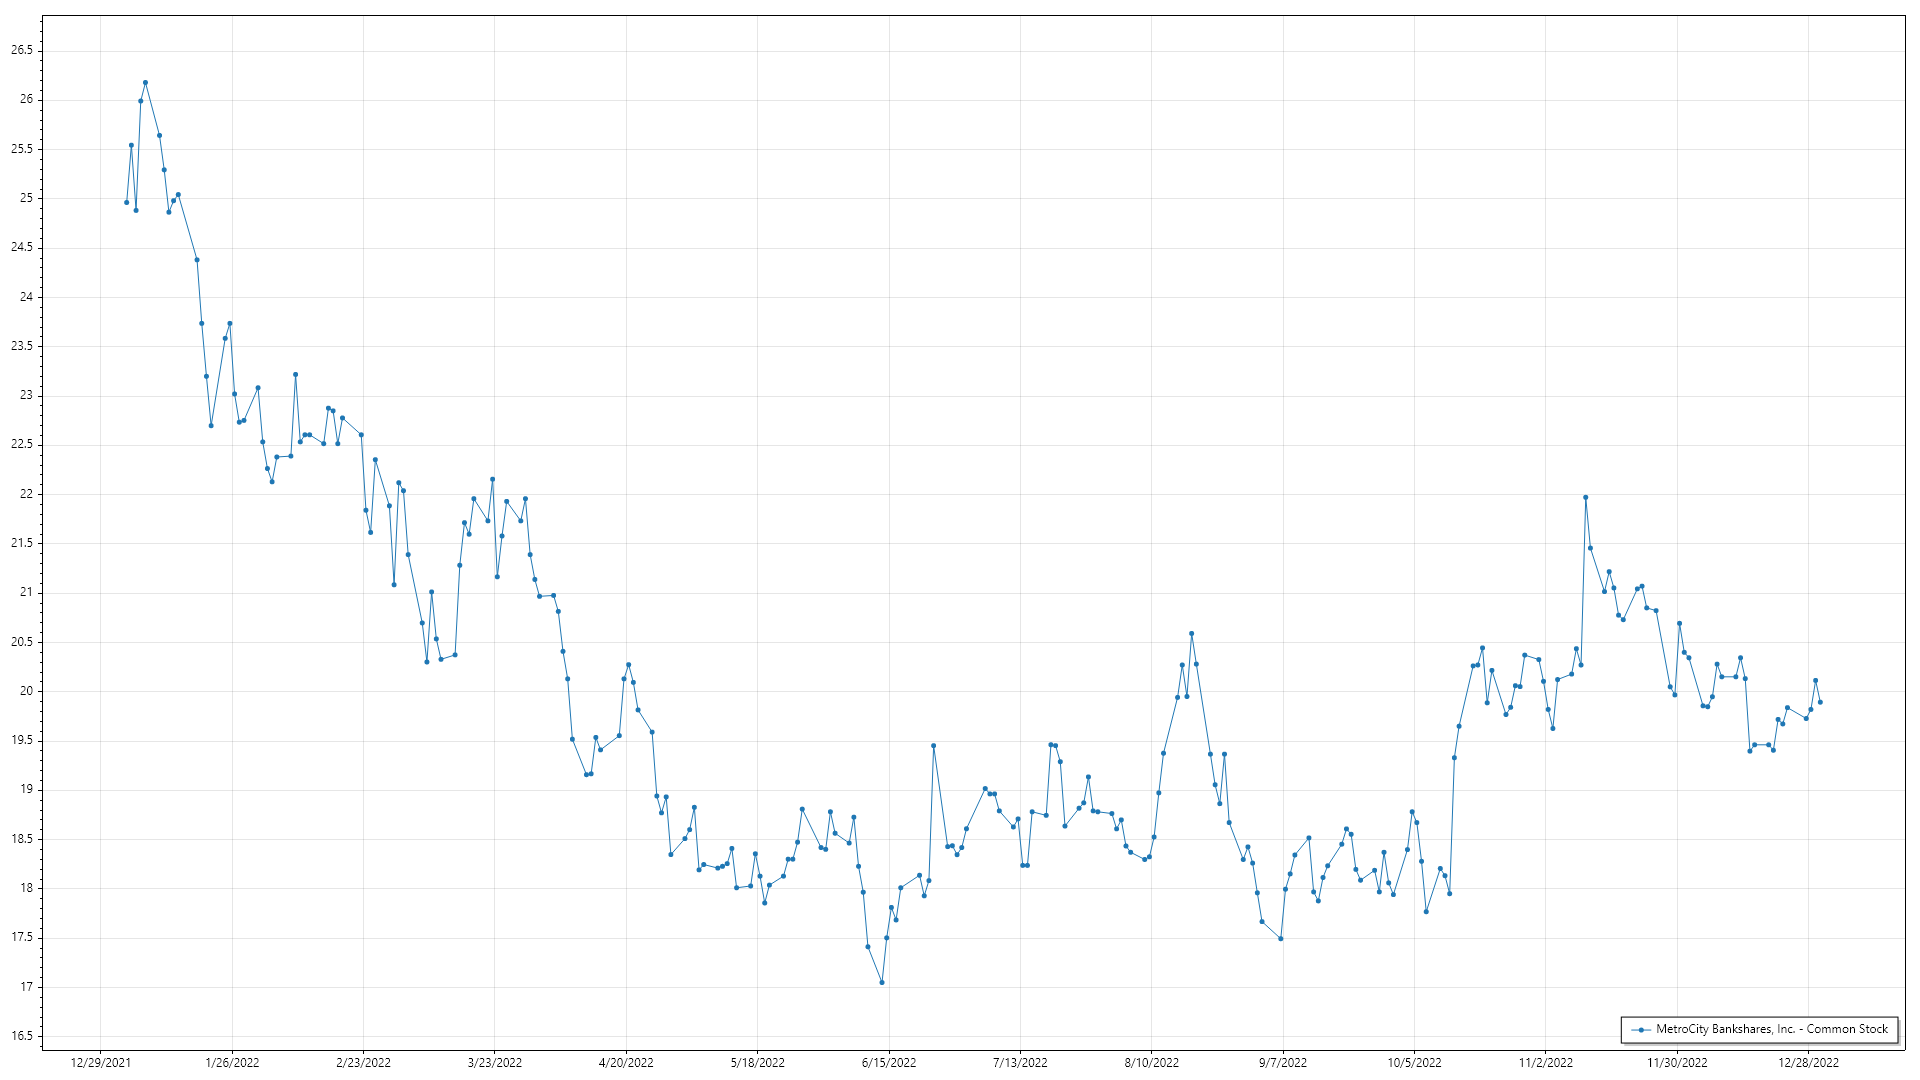Click y-axis value 21.5
This screenshot has width=1920, height=1080.
pos(22,543)
